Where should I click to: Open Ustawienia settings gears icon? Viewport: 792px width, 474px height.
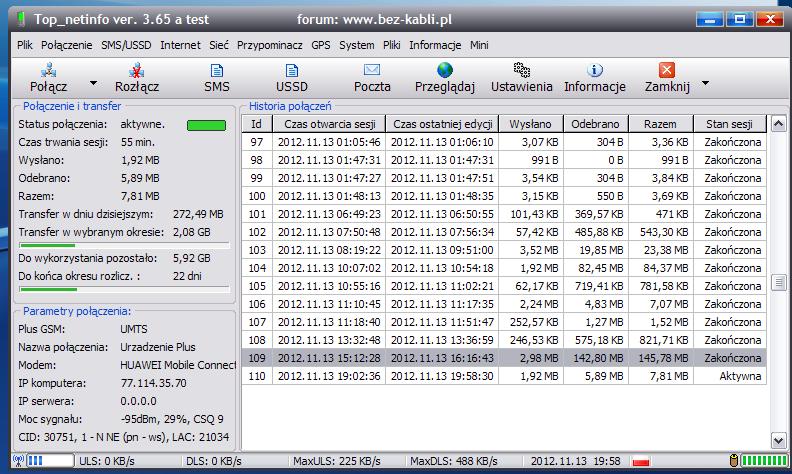point(521,70)
